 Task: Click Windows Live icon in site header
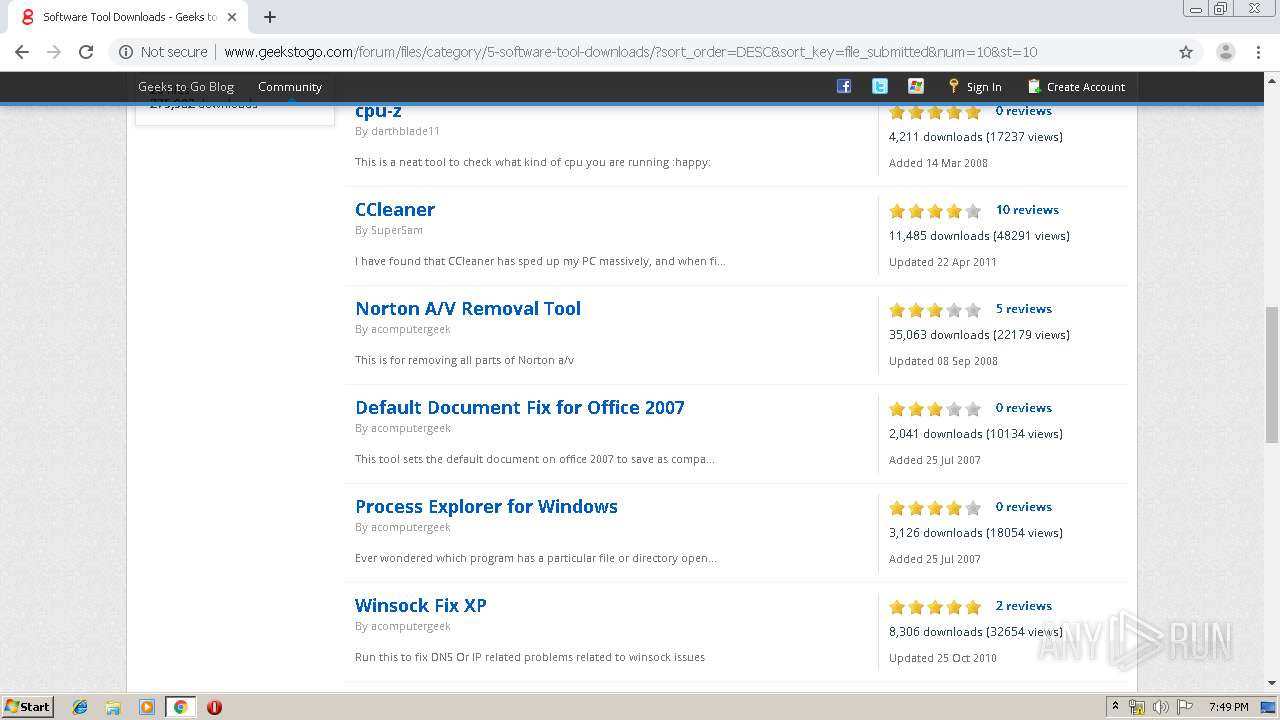916,86
